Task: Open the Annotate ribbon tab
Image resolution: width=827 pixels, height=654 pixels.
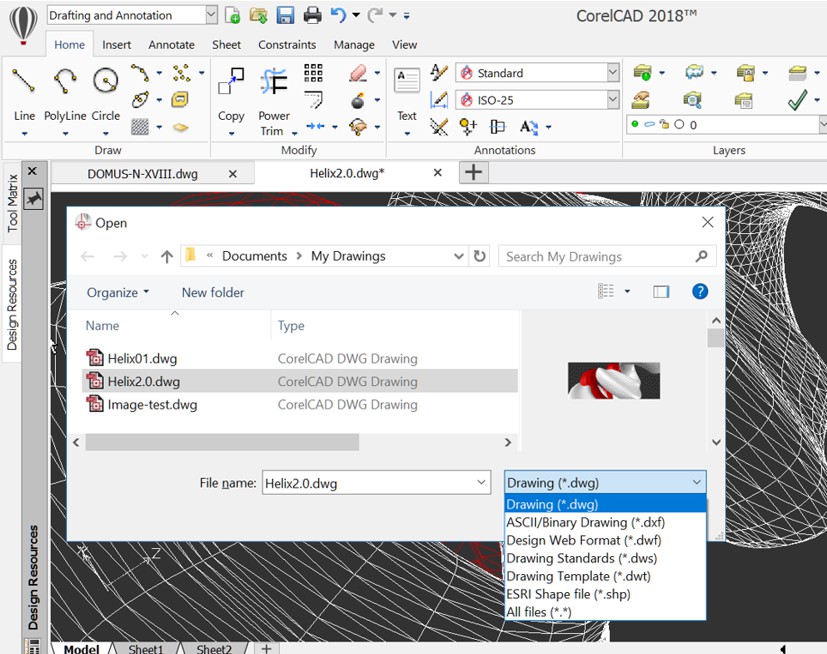Action: (171, 45)
